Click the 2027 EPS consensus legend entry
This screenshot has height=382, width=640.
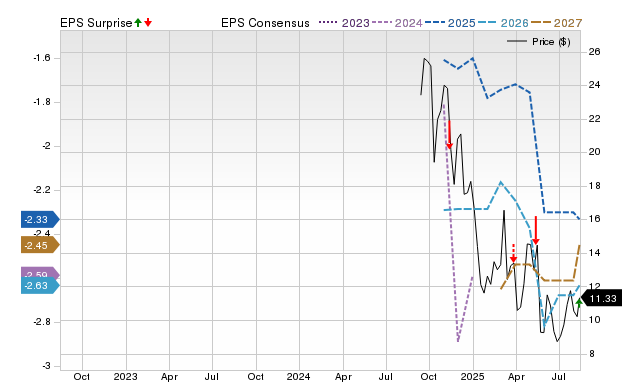(556, 23)
